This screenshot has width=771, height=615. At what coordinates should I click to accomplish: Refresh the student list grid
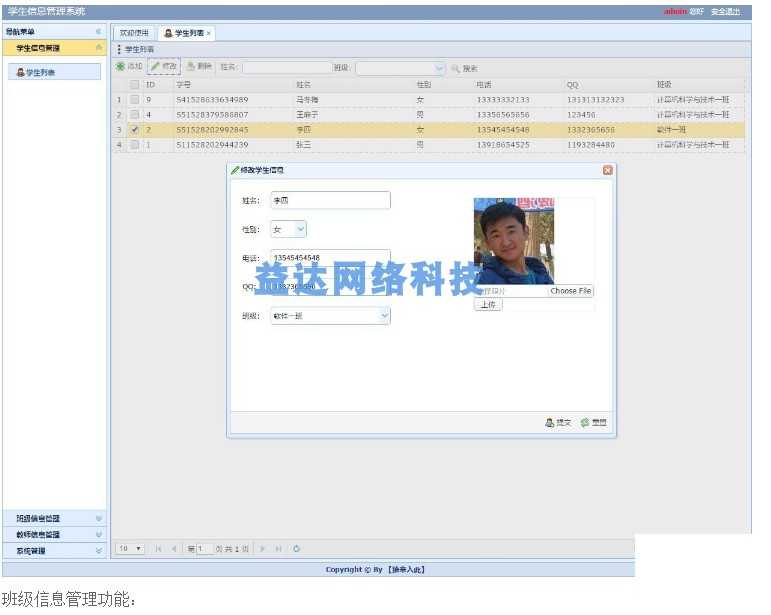point(297,549)
